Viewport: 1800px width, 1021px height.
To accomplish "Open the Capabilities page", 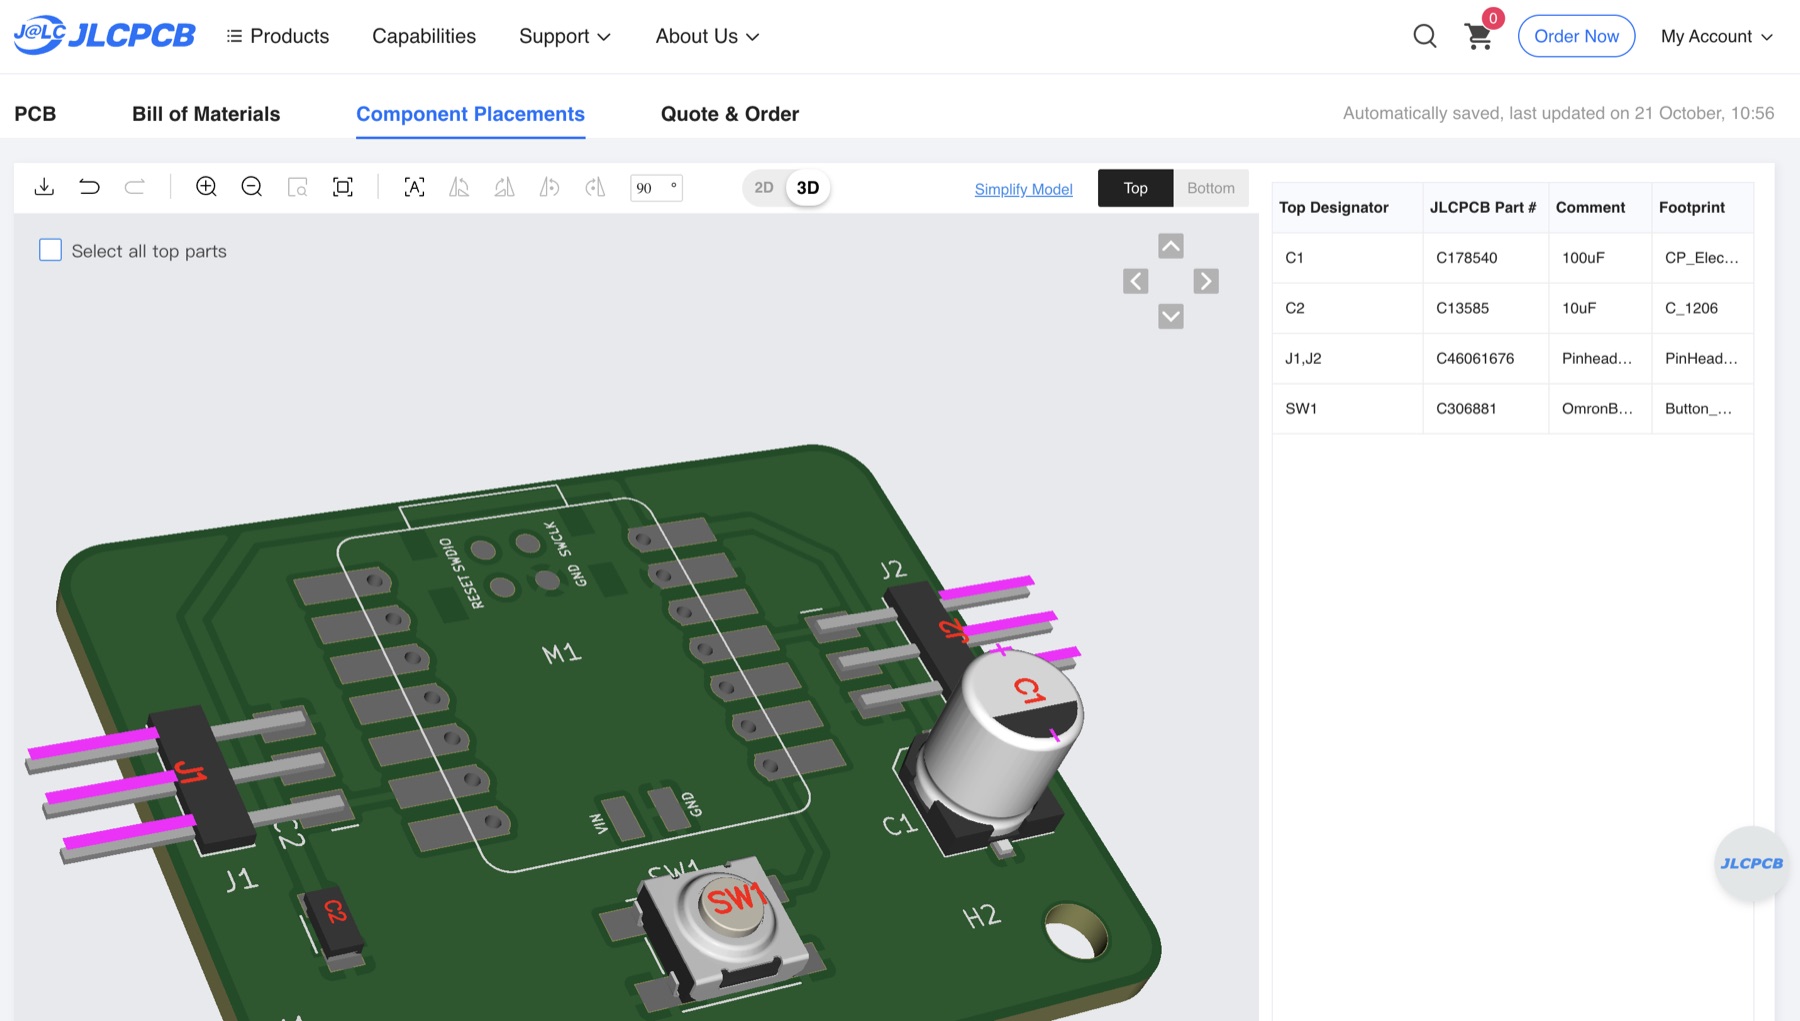I will (424, 36).
